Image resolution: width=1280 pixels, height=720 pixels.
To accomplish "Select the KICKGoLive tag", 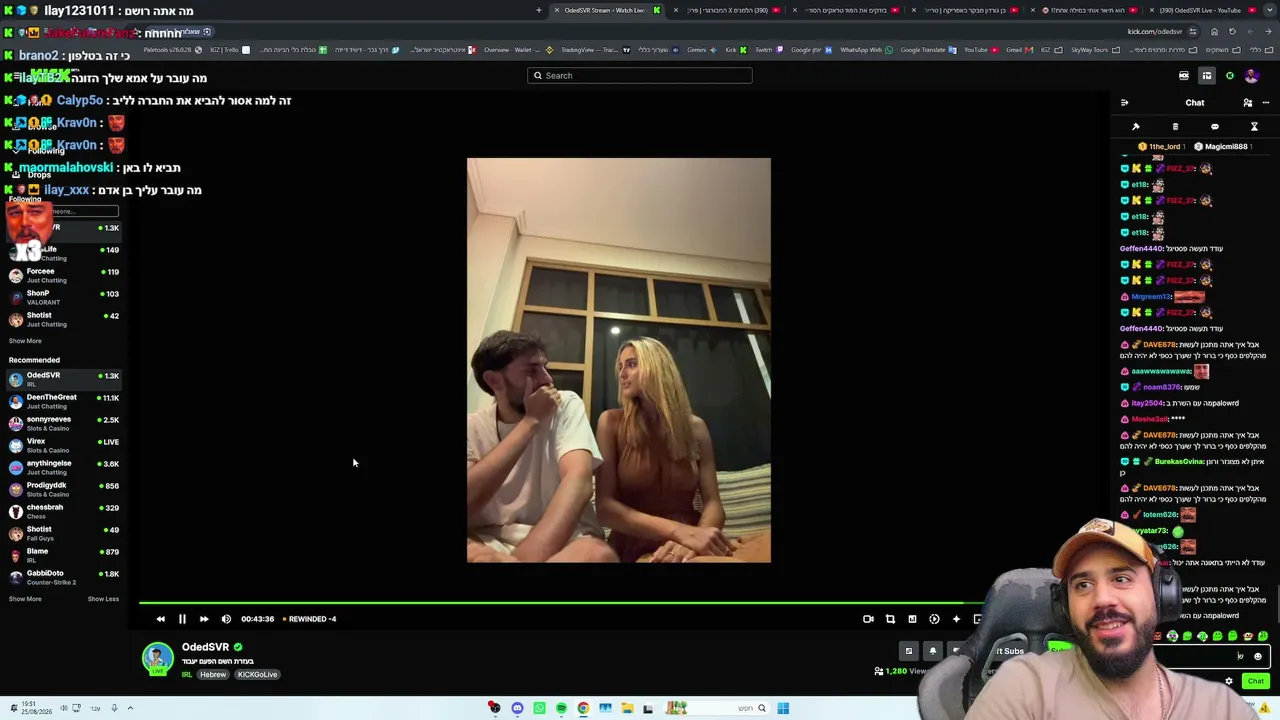I will click(257, 675).
